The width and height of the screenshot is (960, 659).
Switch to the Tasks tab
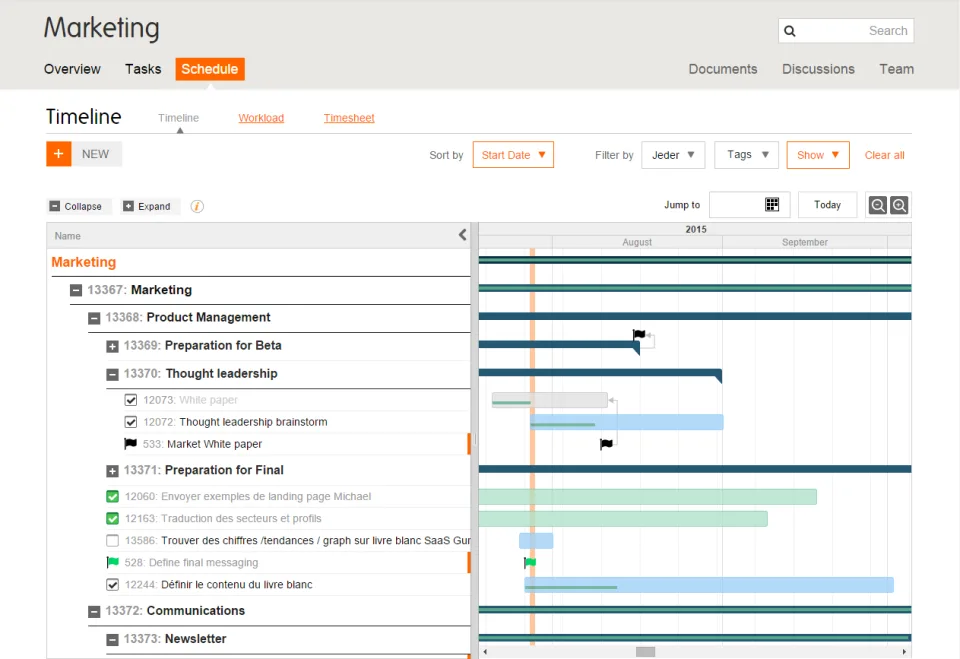click(143, 69)
